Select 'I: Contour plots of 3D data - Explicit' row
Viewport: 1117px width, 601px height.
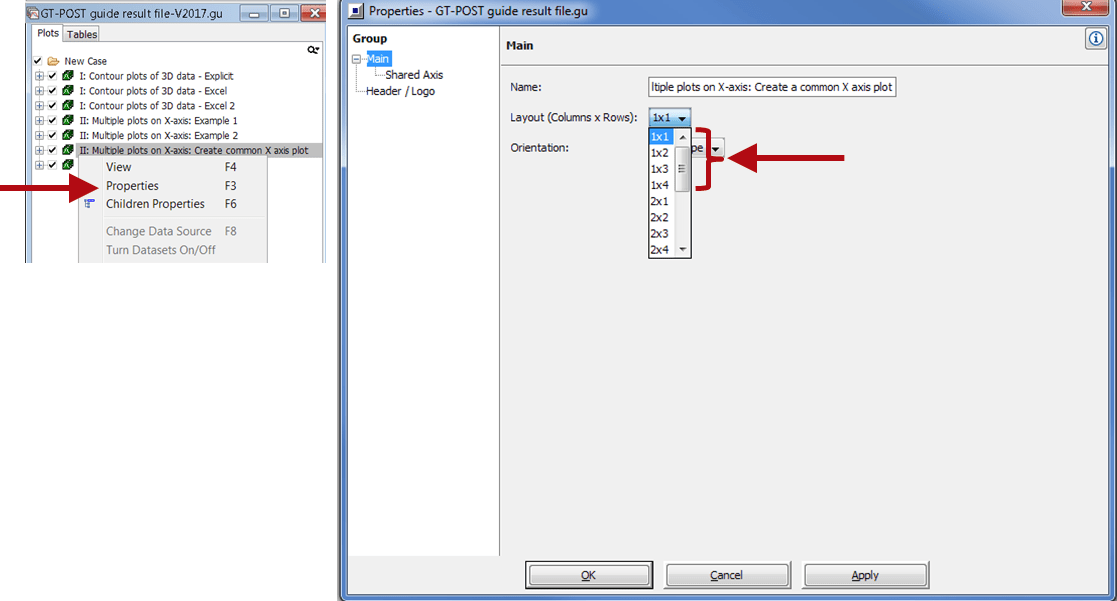click(156, 75)
